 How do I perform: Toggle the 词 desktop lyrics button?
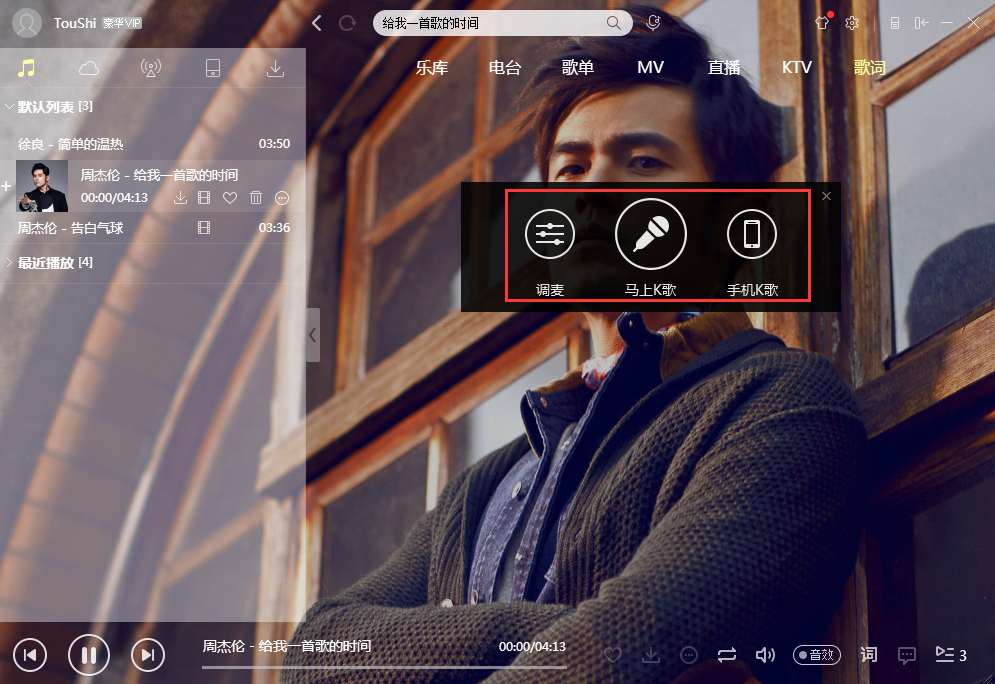point(869,655)
